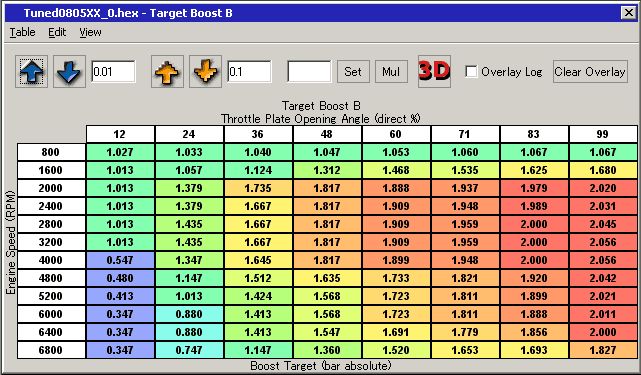Select cell 1.691 in the 6400 RPM row

click(396, 332)
